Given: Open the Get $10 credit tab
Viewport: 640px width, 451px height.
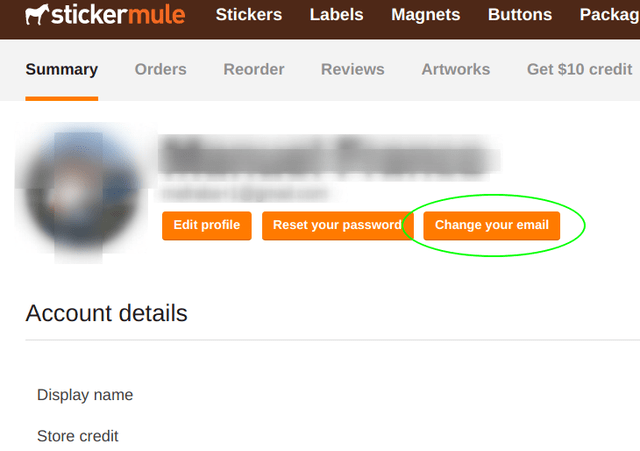Looking at the screenshot, I should [x=579, y=69].
